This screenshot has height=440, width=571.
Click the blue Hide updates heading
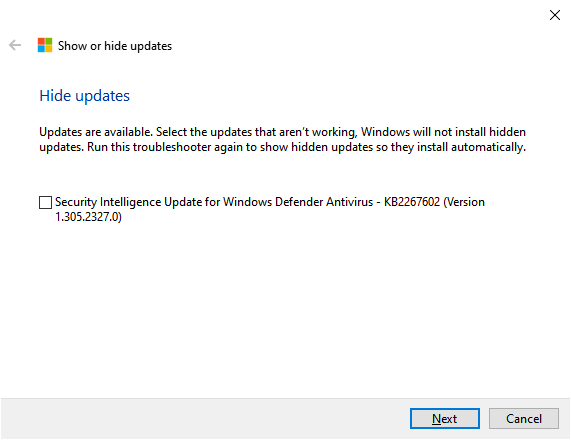[x=84, y=96]
